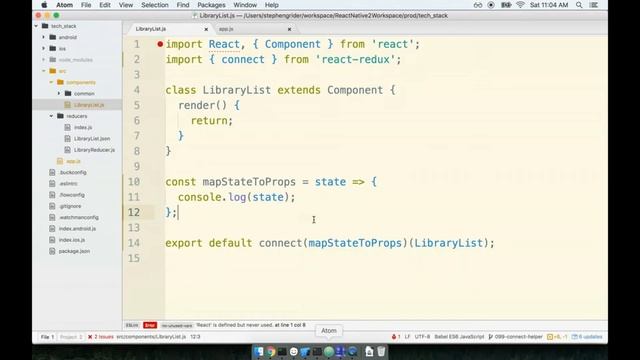
Task: Expand the android folder
Action: 44,37
